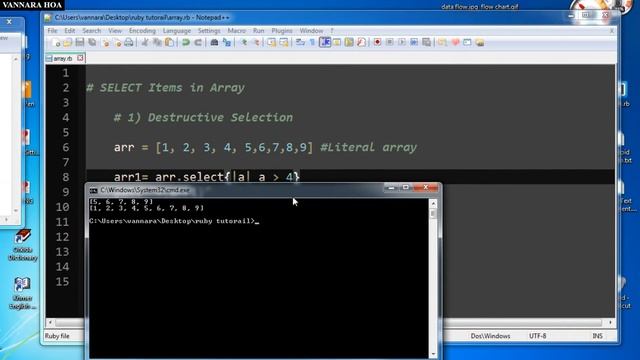The height and width of the screenshot is (360, 640).
Task: Paste clipboard using the toolbar Paste icon
Action: click(169, 42)
